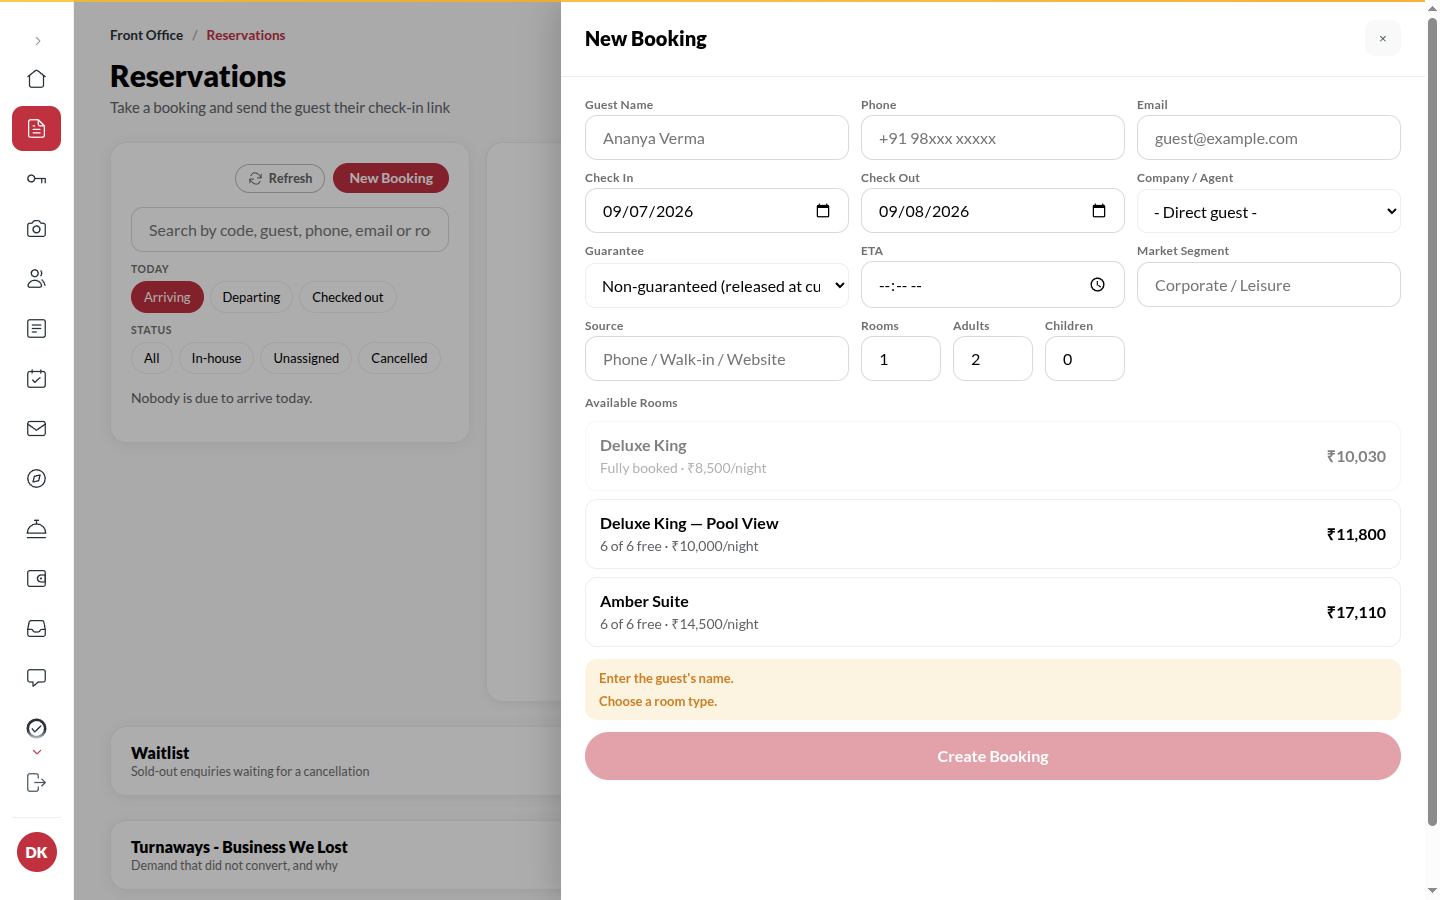1440x900 pixels.
Task: Expand the sidebar with the top chevron
Action: (x=38, y=41)
